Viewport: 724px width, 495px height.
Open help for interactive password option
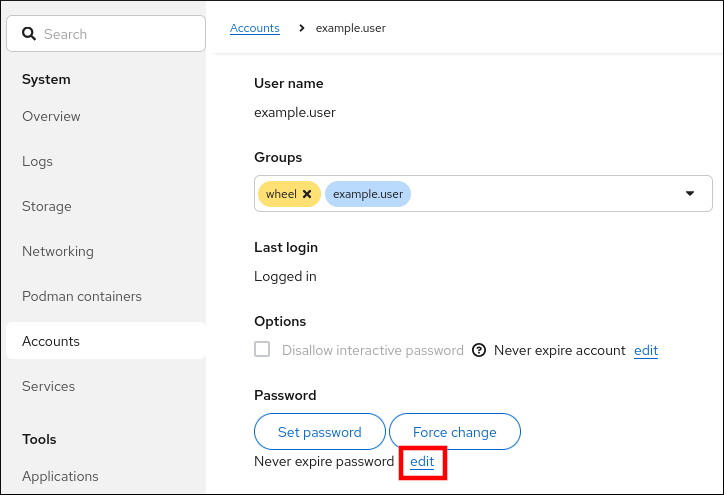[479, 351]
